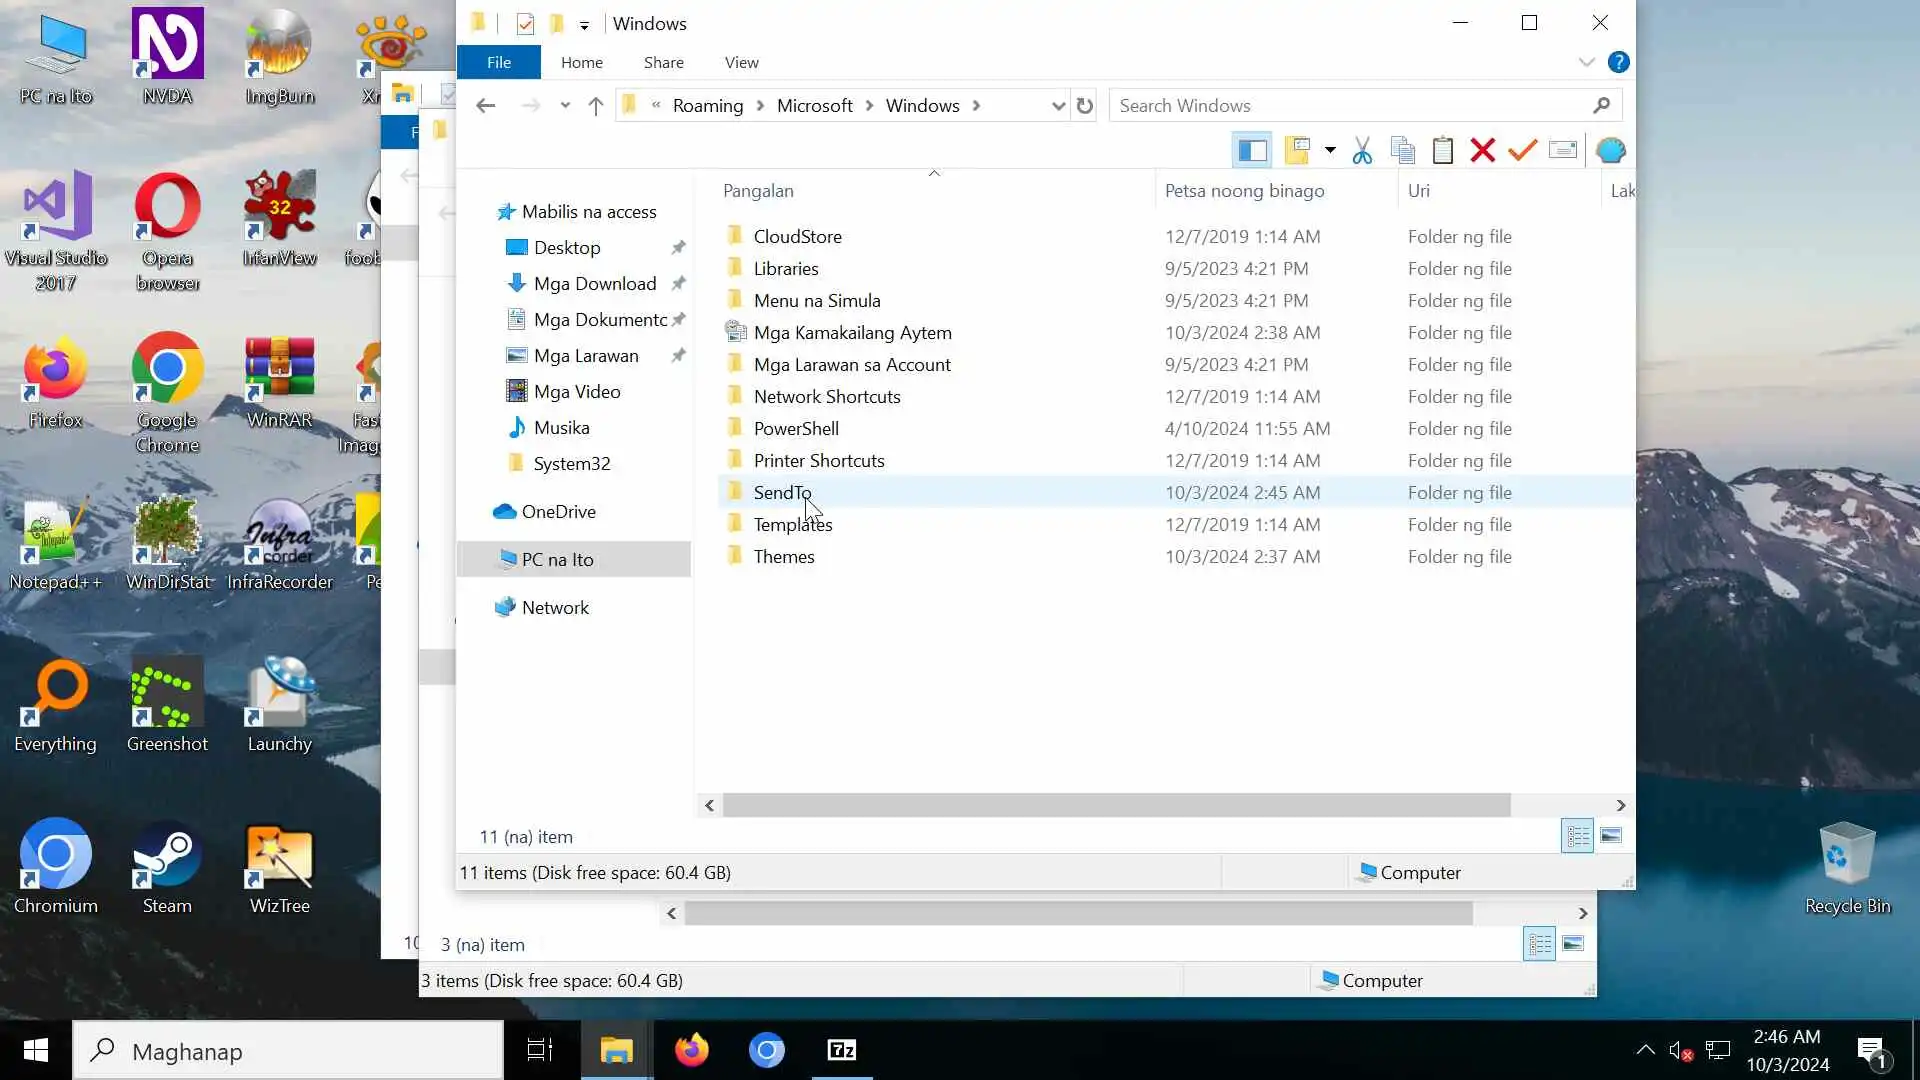The height and width of the screenshot is (1080, 1920).
Task: Sort by the Pangalan column header
Action: [758, 191]
